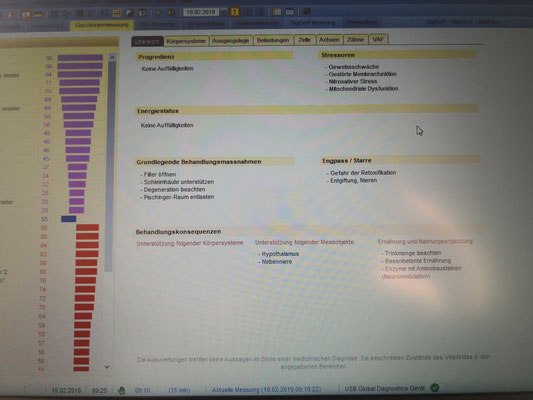Select the red bar with value 83
The width and height of the screenshot is (533, 400).
[x=87, y=254]
